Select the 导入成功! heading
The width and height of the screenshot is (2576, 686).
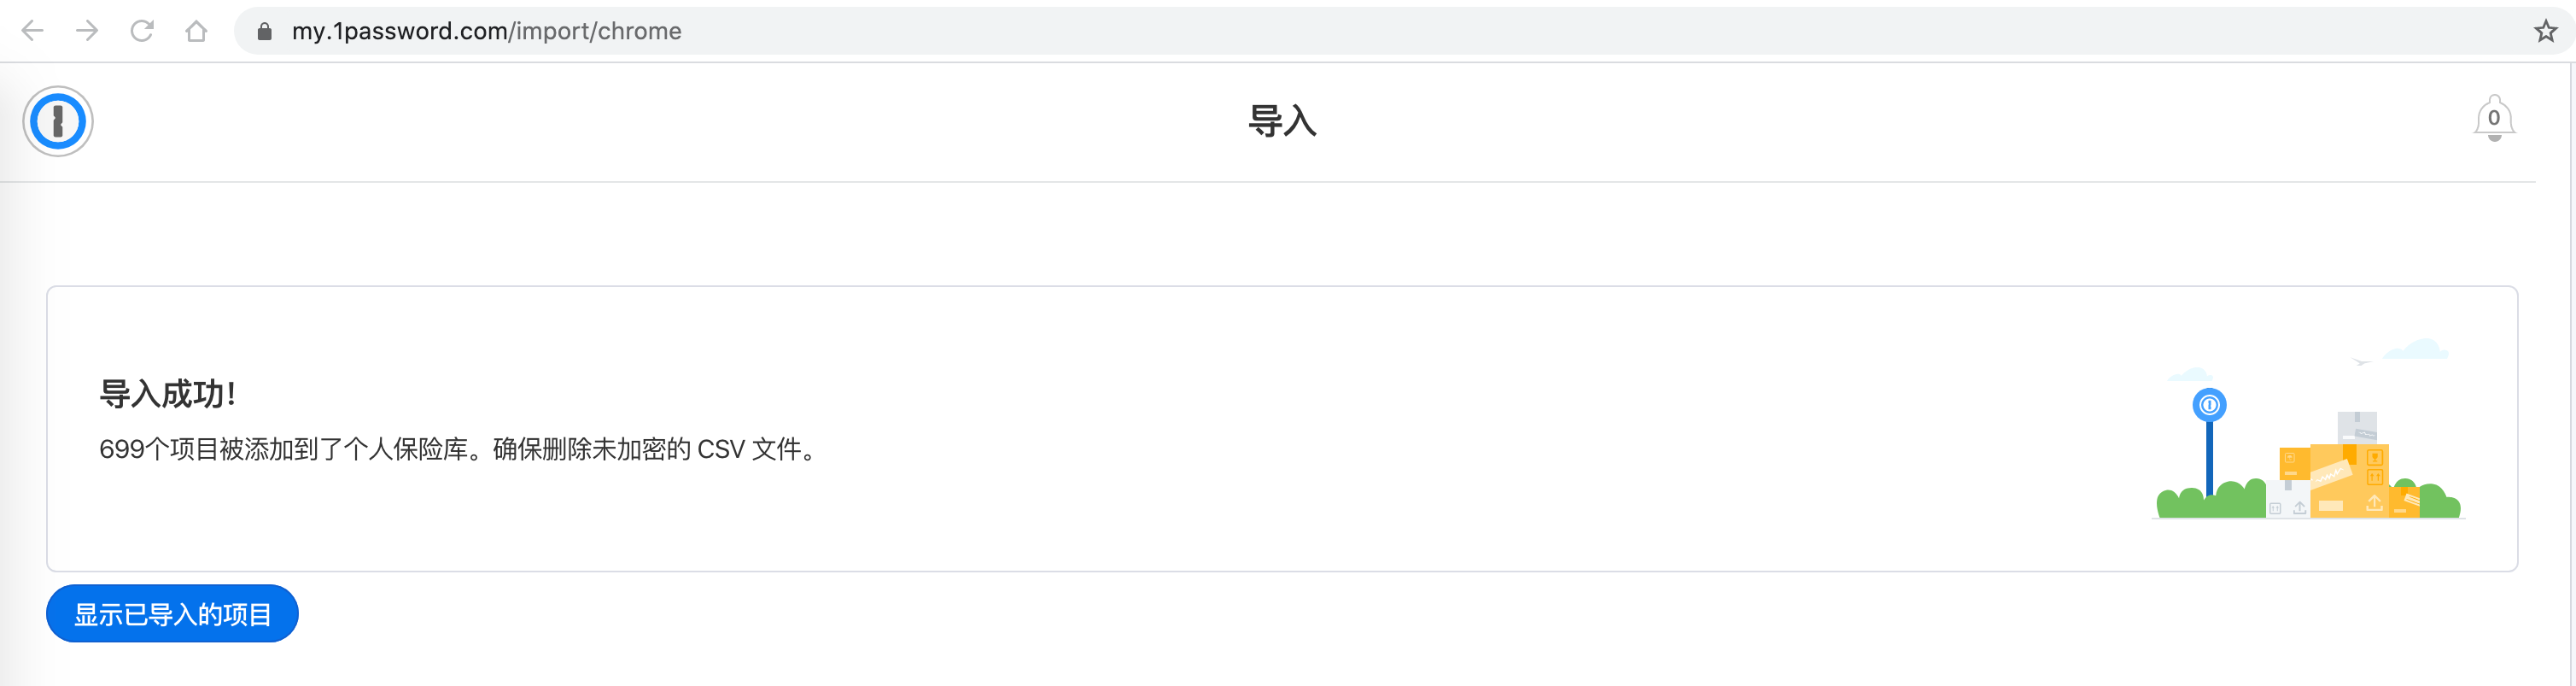[x=167, y=393]
